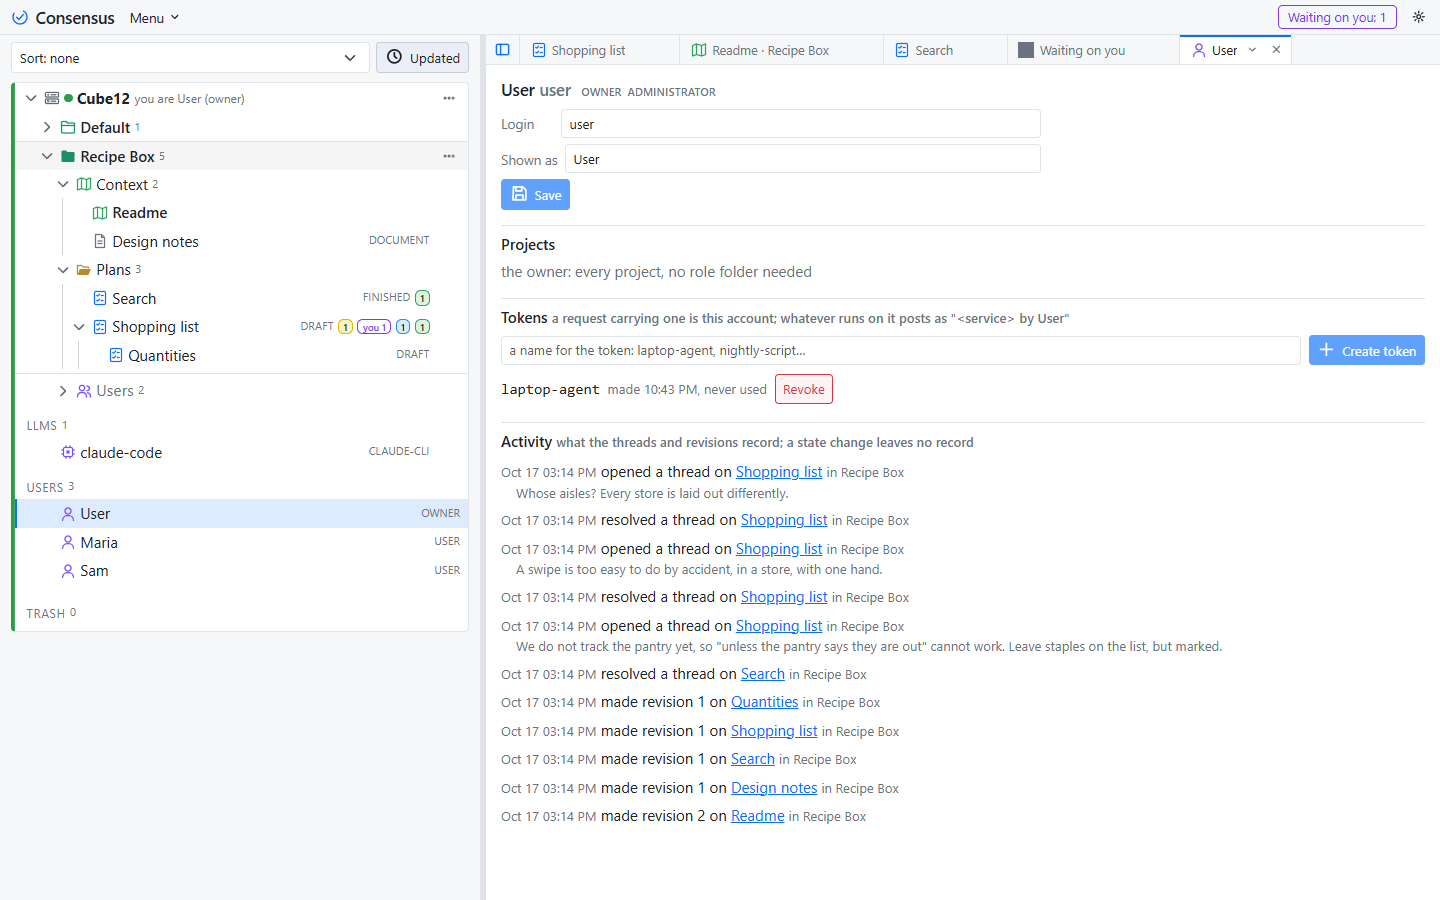Open Shopping list link above 'Whose aisles?' comment
Screen dimensions: 1440x900
pyautogui.click(x=779, y=472)
